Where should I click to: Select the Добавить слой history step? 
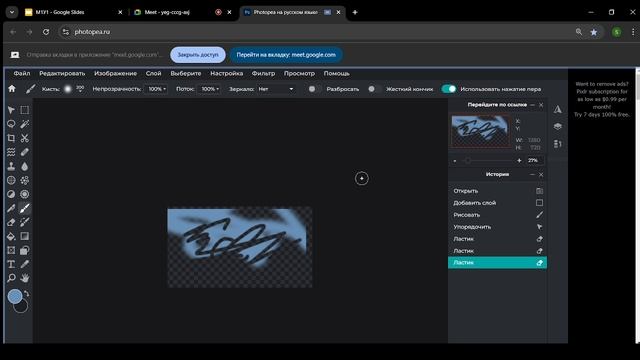coord(497,203)
